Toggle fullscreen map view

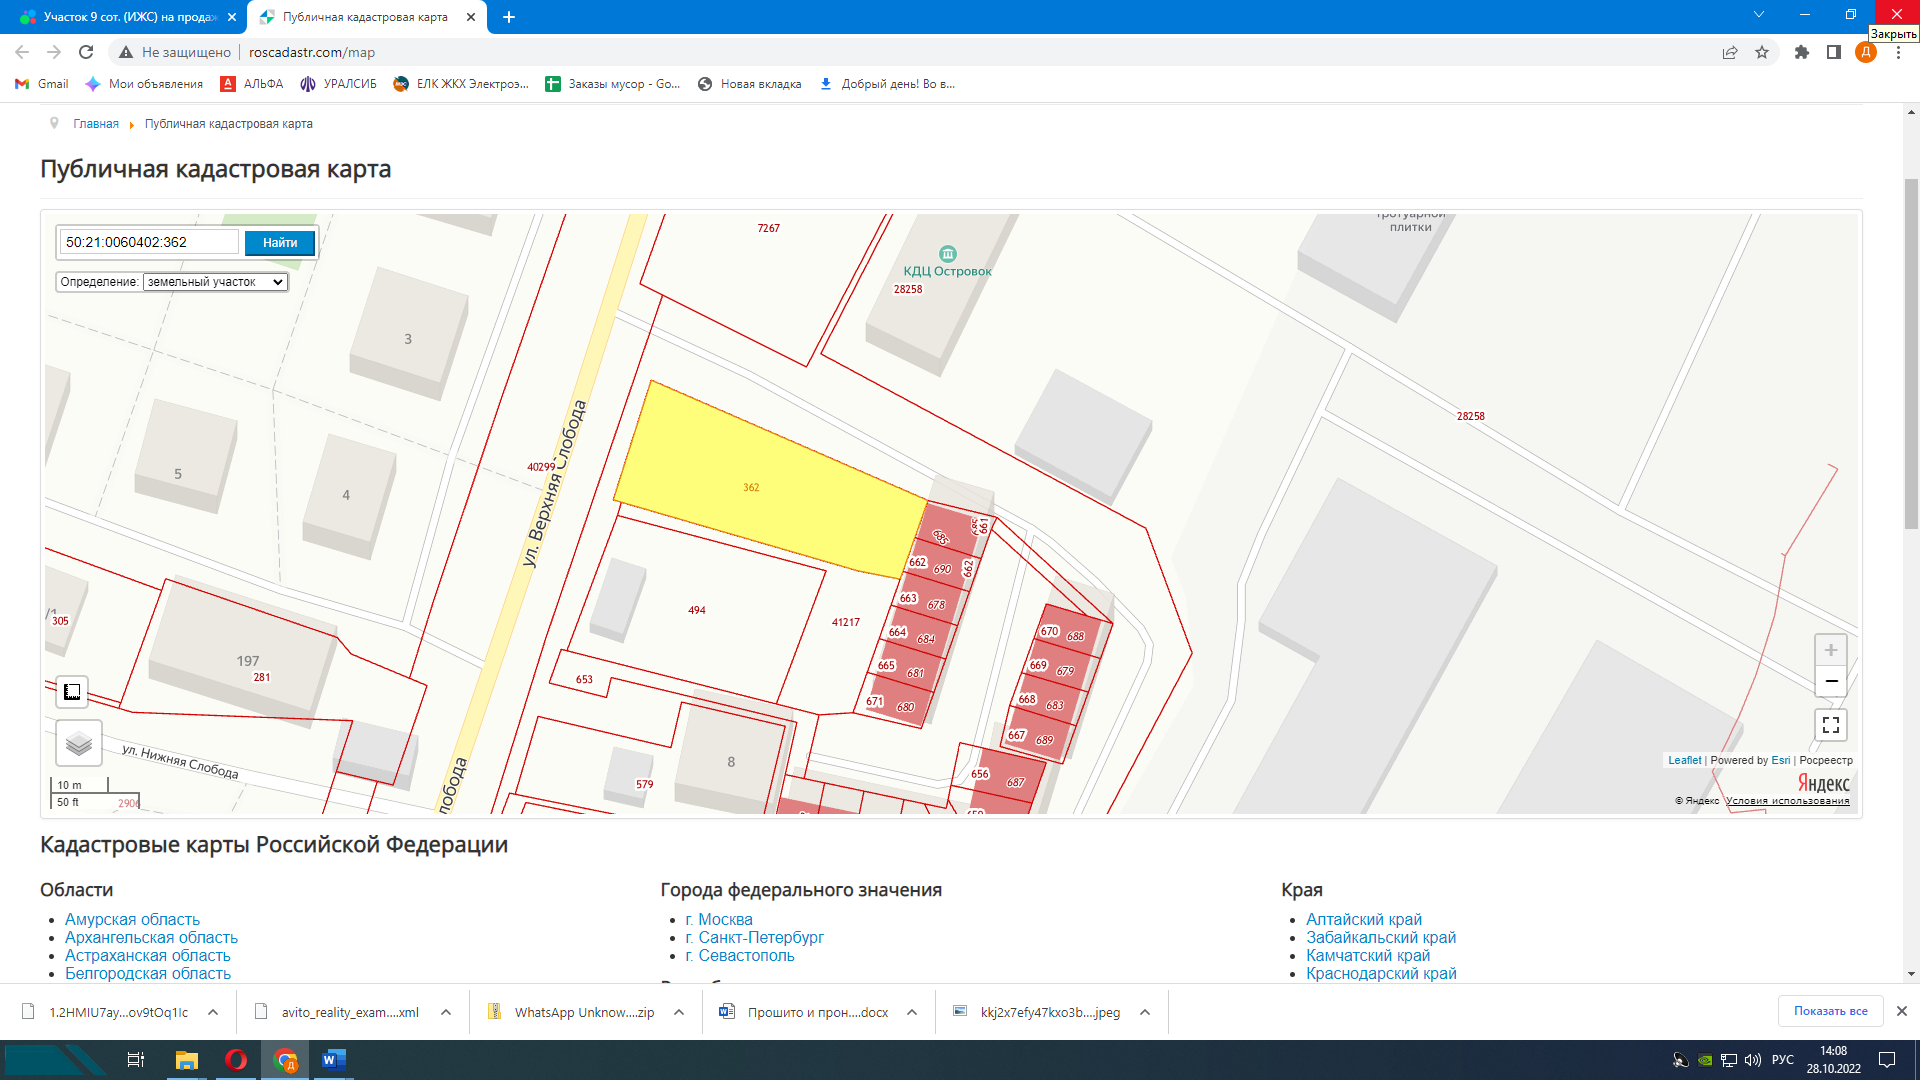(1830, 725)
